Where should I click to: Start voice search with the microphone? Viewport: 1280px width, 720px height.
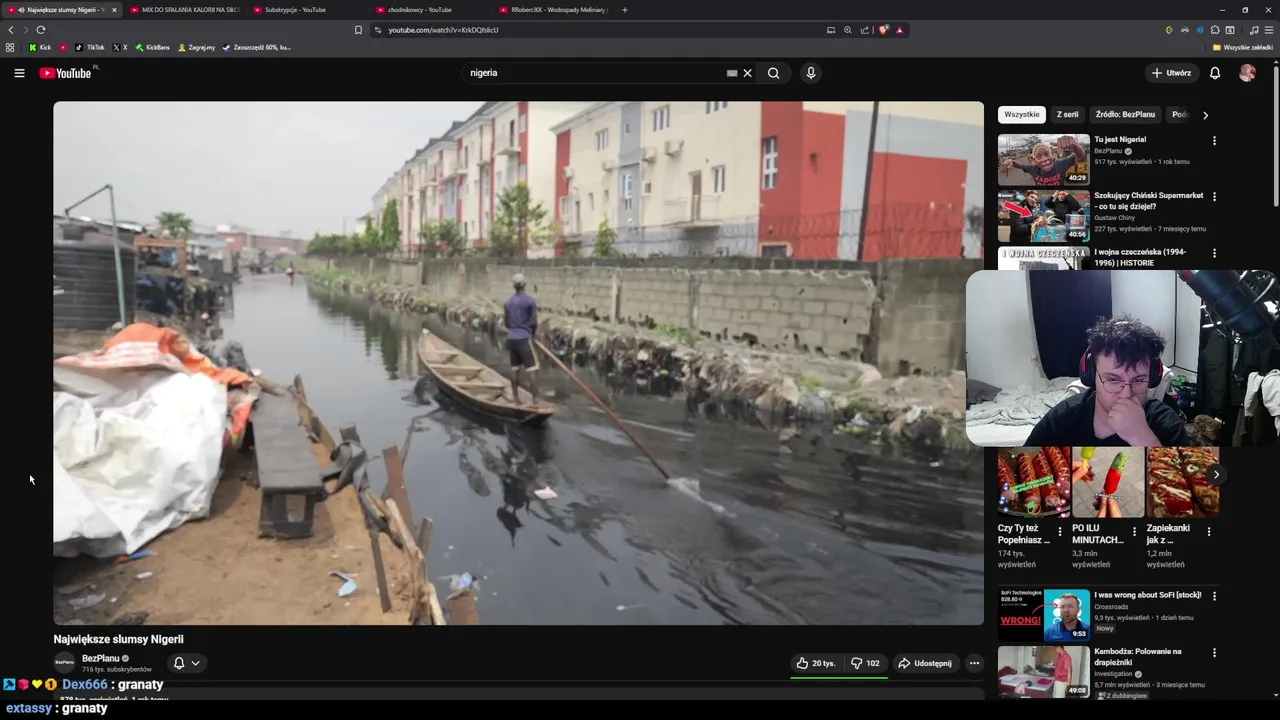coord(811,73)
